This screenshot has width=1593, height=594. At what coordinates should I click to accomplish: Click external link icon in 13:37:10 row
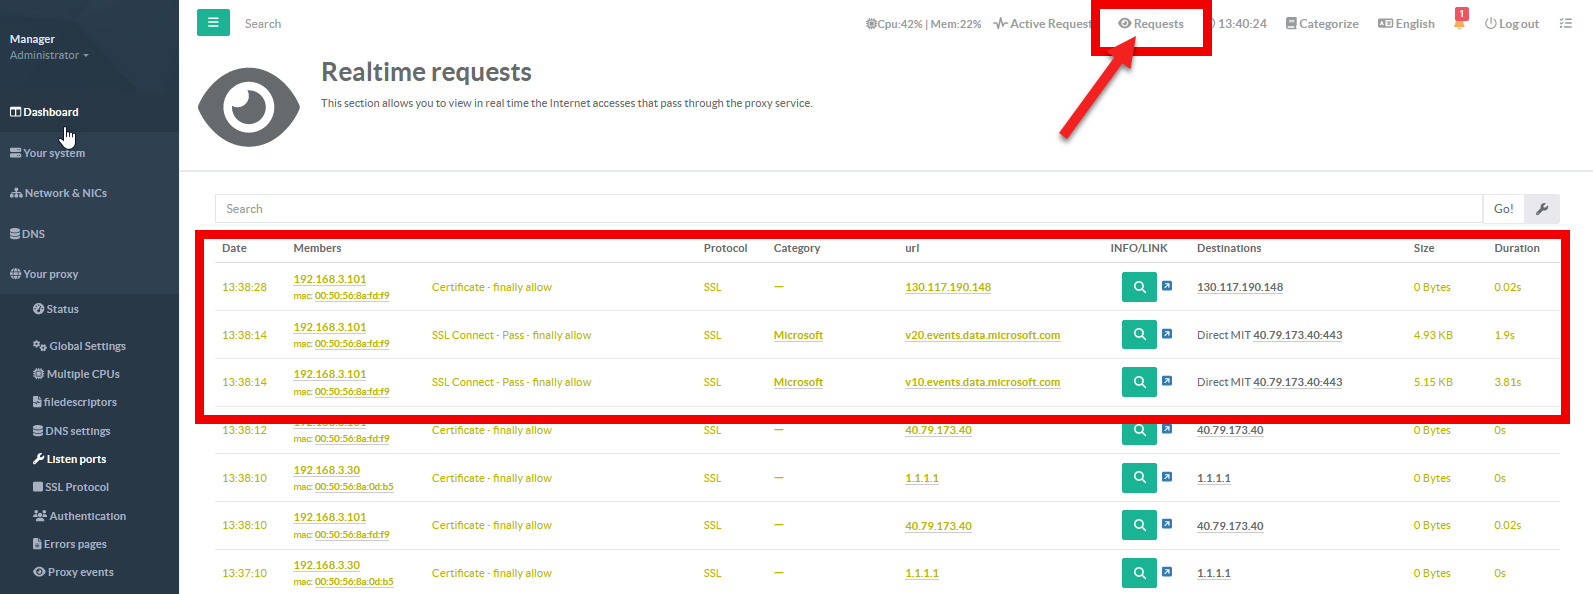[x=1167, y=572]
